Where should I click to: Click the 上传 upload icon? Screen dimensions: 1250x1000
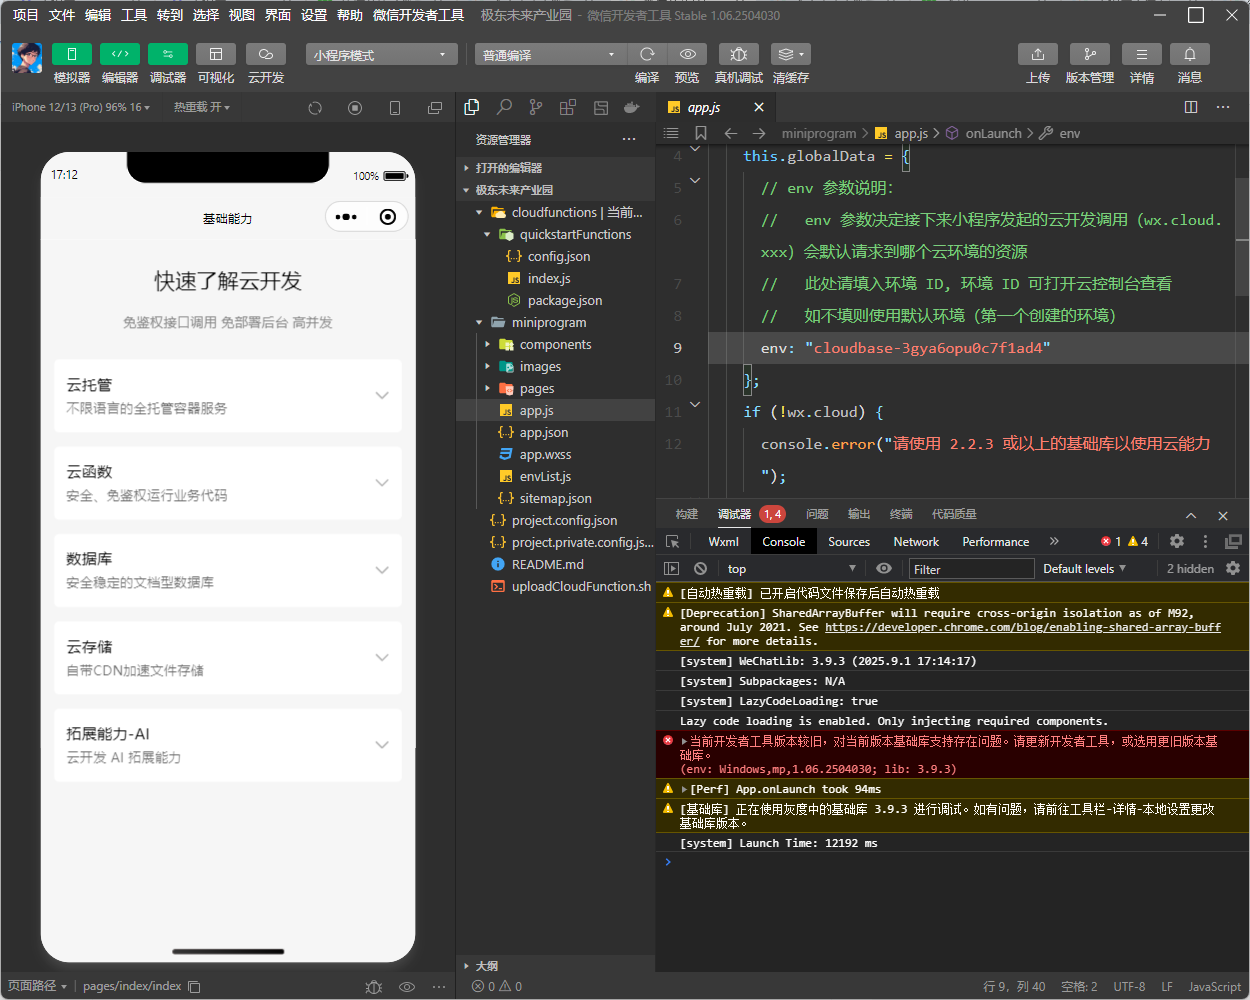1038,54
